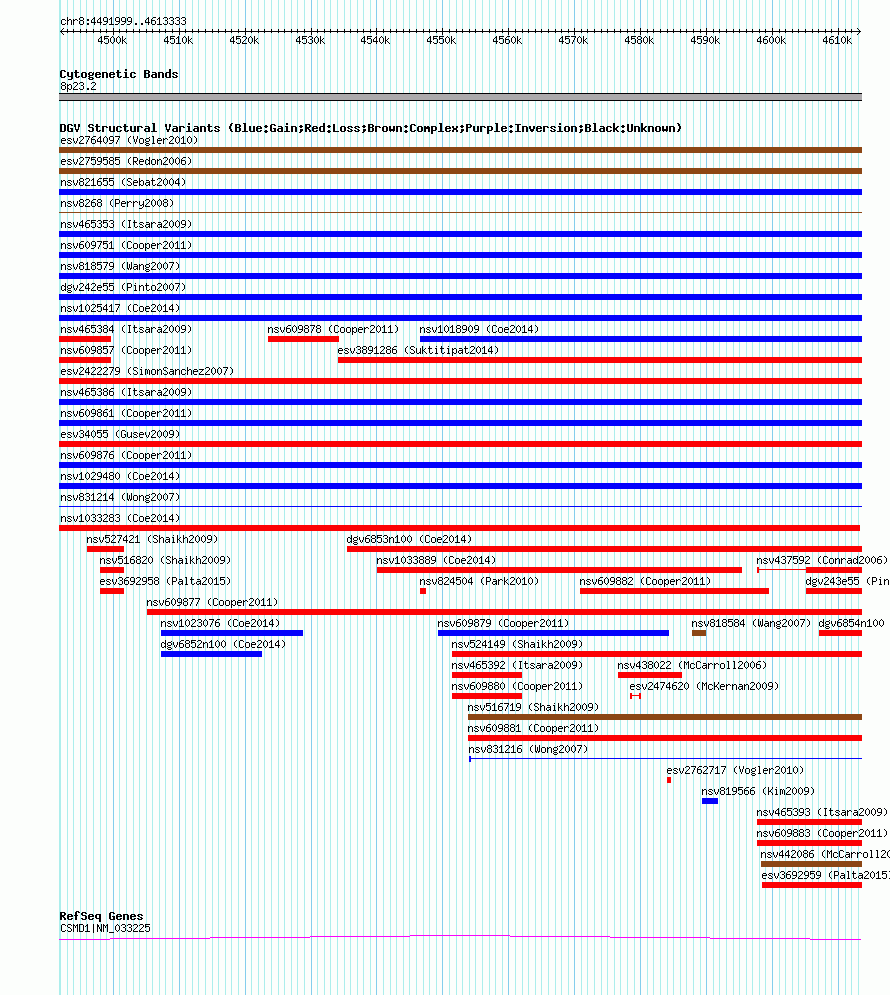Click CSMD1|NM_033225 gene label

pyautogui.click(x=105, y=928)
